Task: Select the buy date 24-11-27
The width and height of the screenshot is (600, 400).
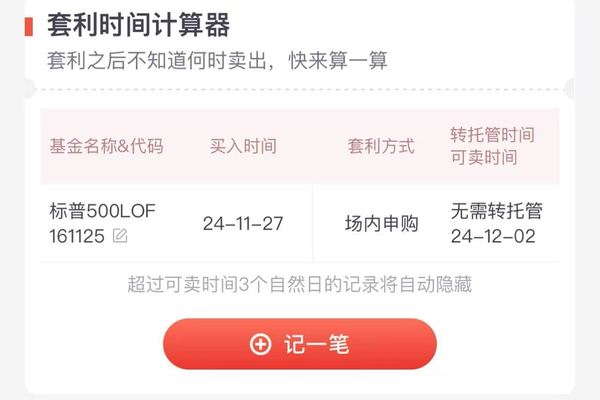Action: point(243,224)
